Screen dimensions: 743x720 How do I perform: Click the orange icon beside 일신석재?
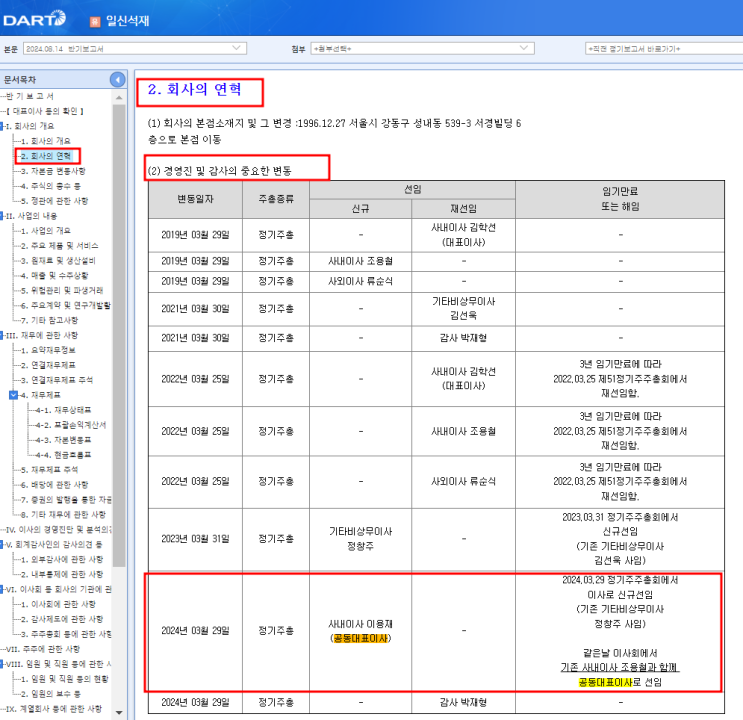tap(95, 22)
